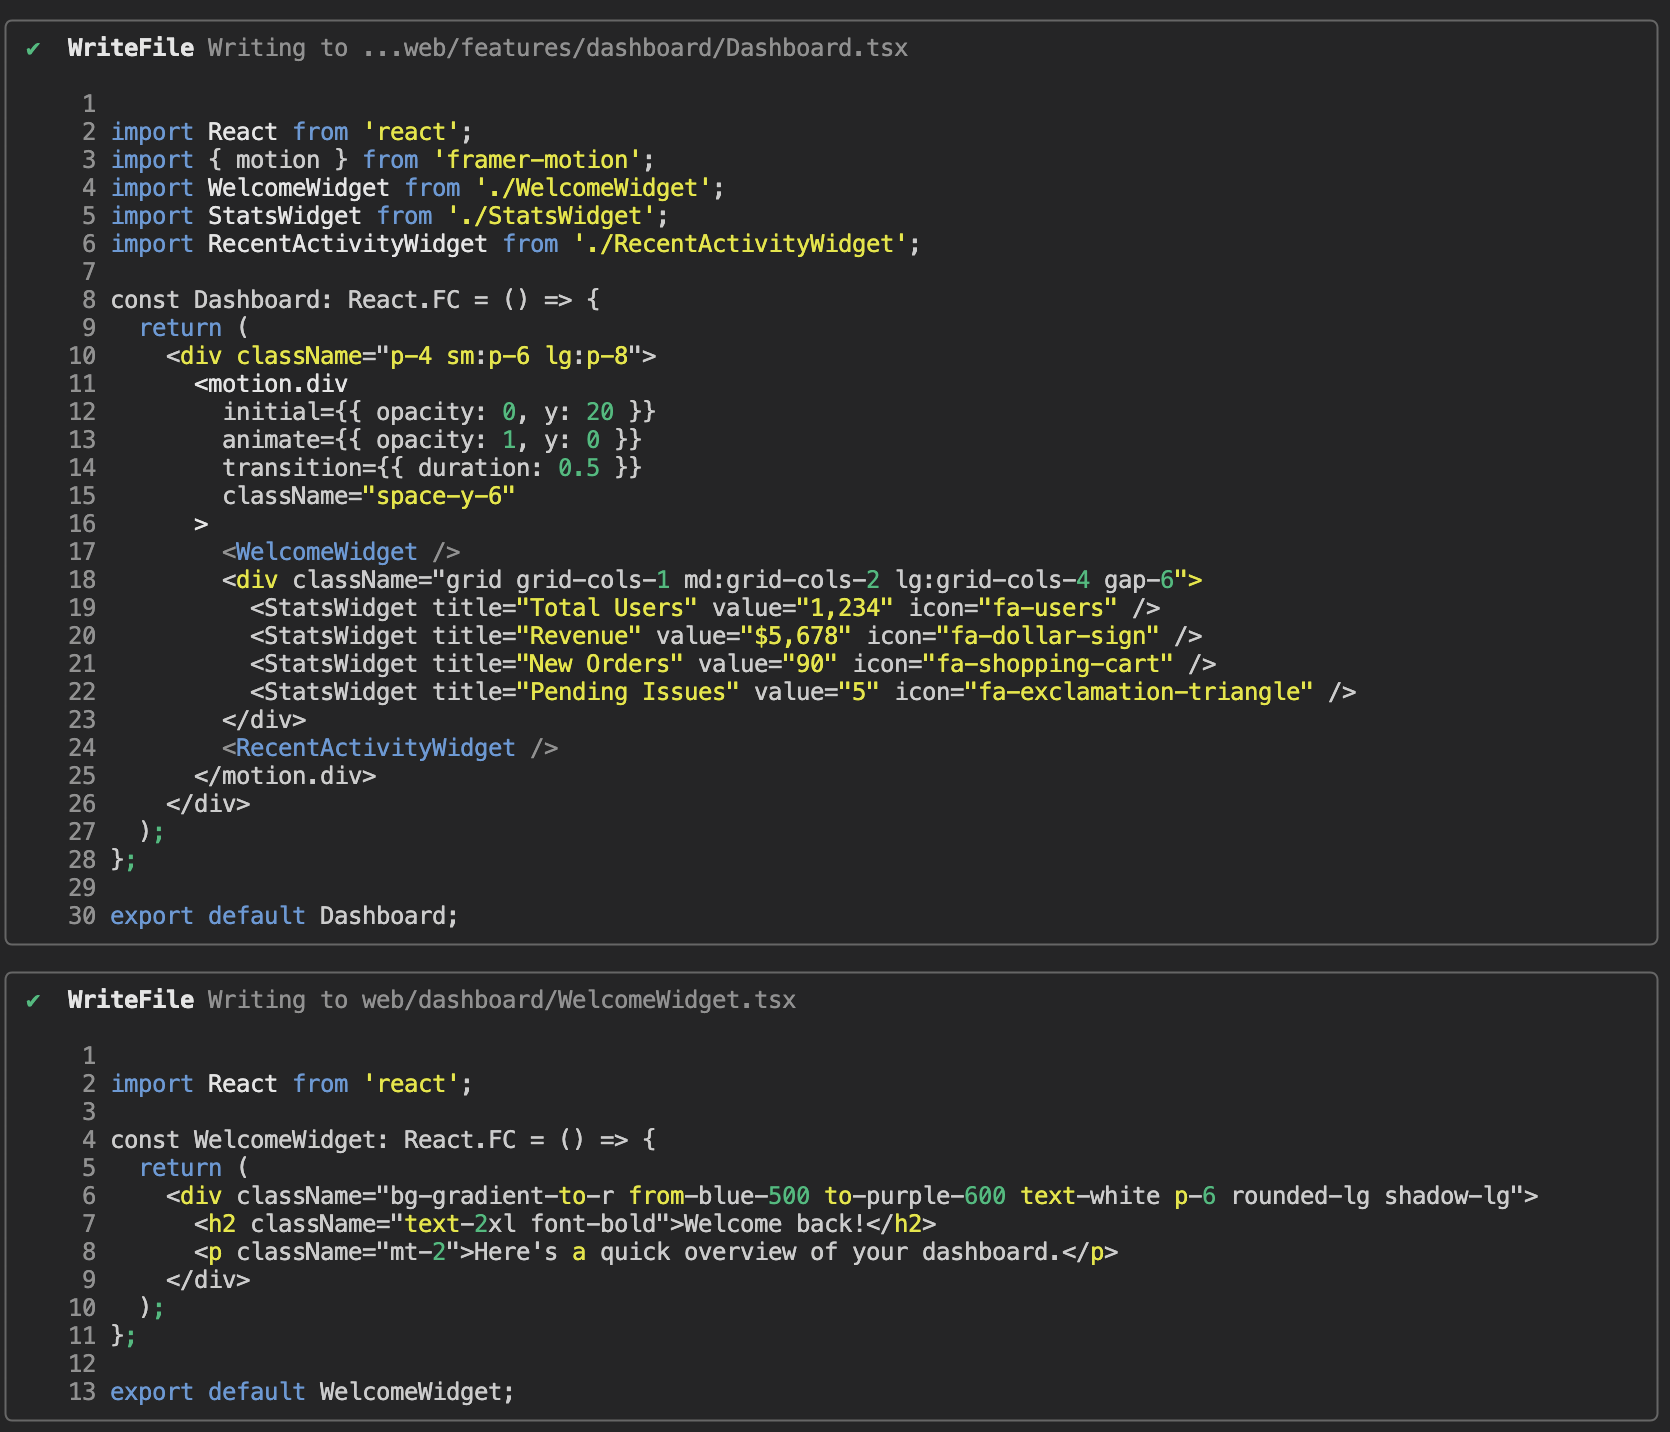Click the 'initial={{ opacity: 0, y: 20 }}' prop
The image size is (1670, 1432).
pos(439,412)
